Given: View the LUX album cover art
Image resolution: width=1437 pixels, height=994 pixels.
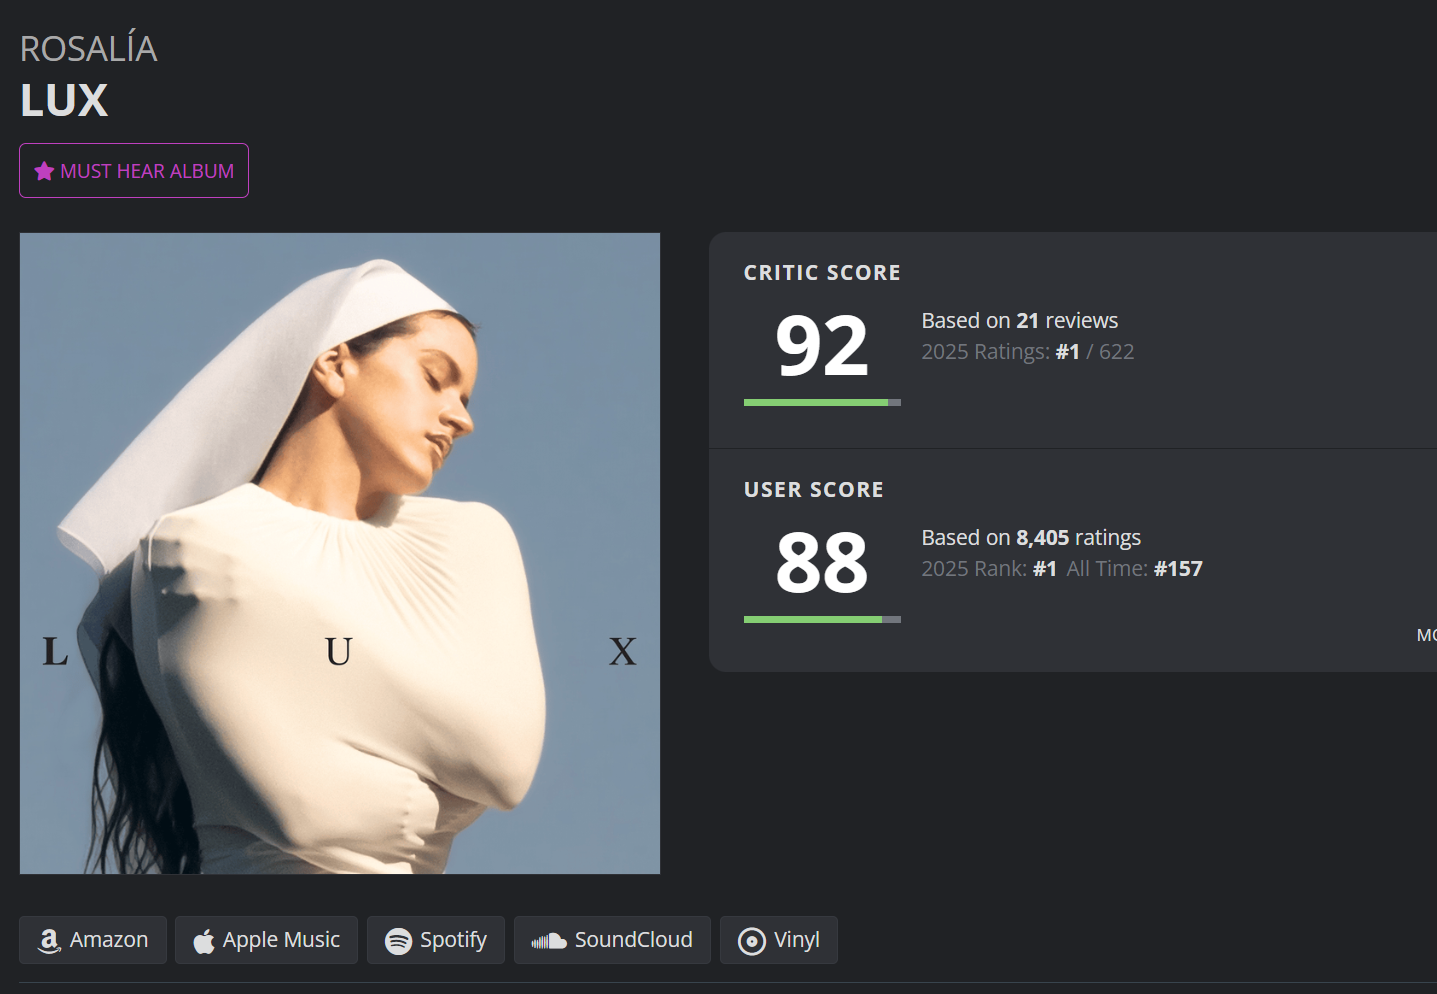Looking at the screenshot, I should [340, 553].
